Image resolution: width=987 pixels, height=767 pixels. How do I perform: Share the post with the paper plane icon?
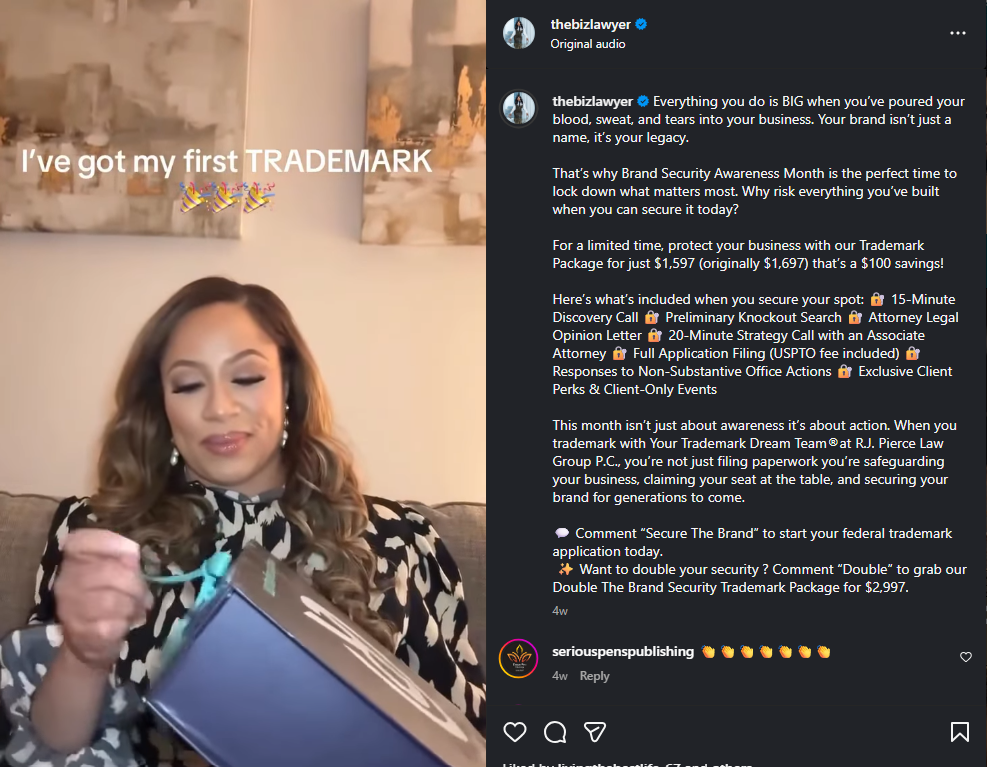click(x=595, y=732)
